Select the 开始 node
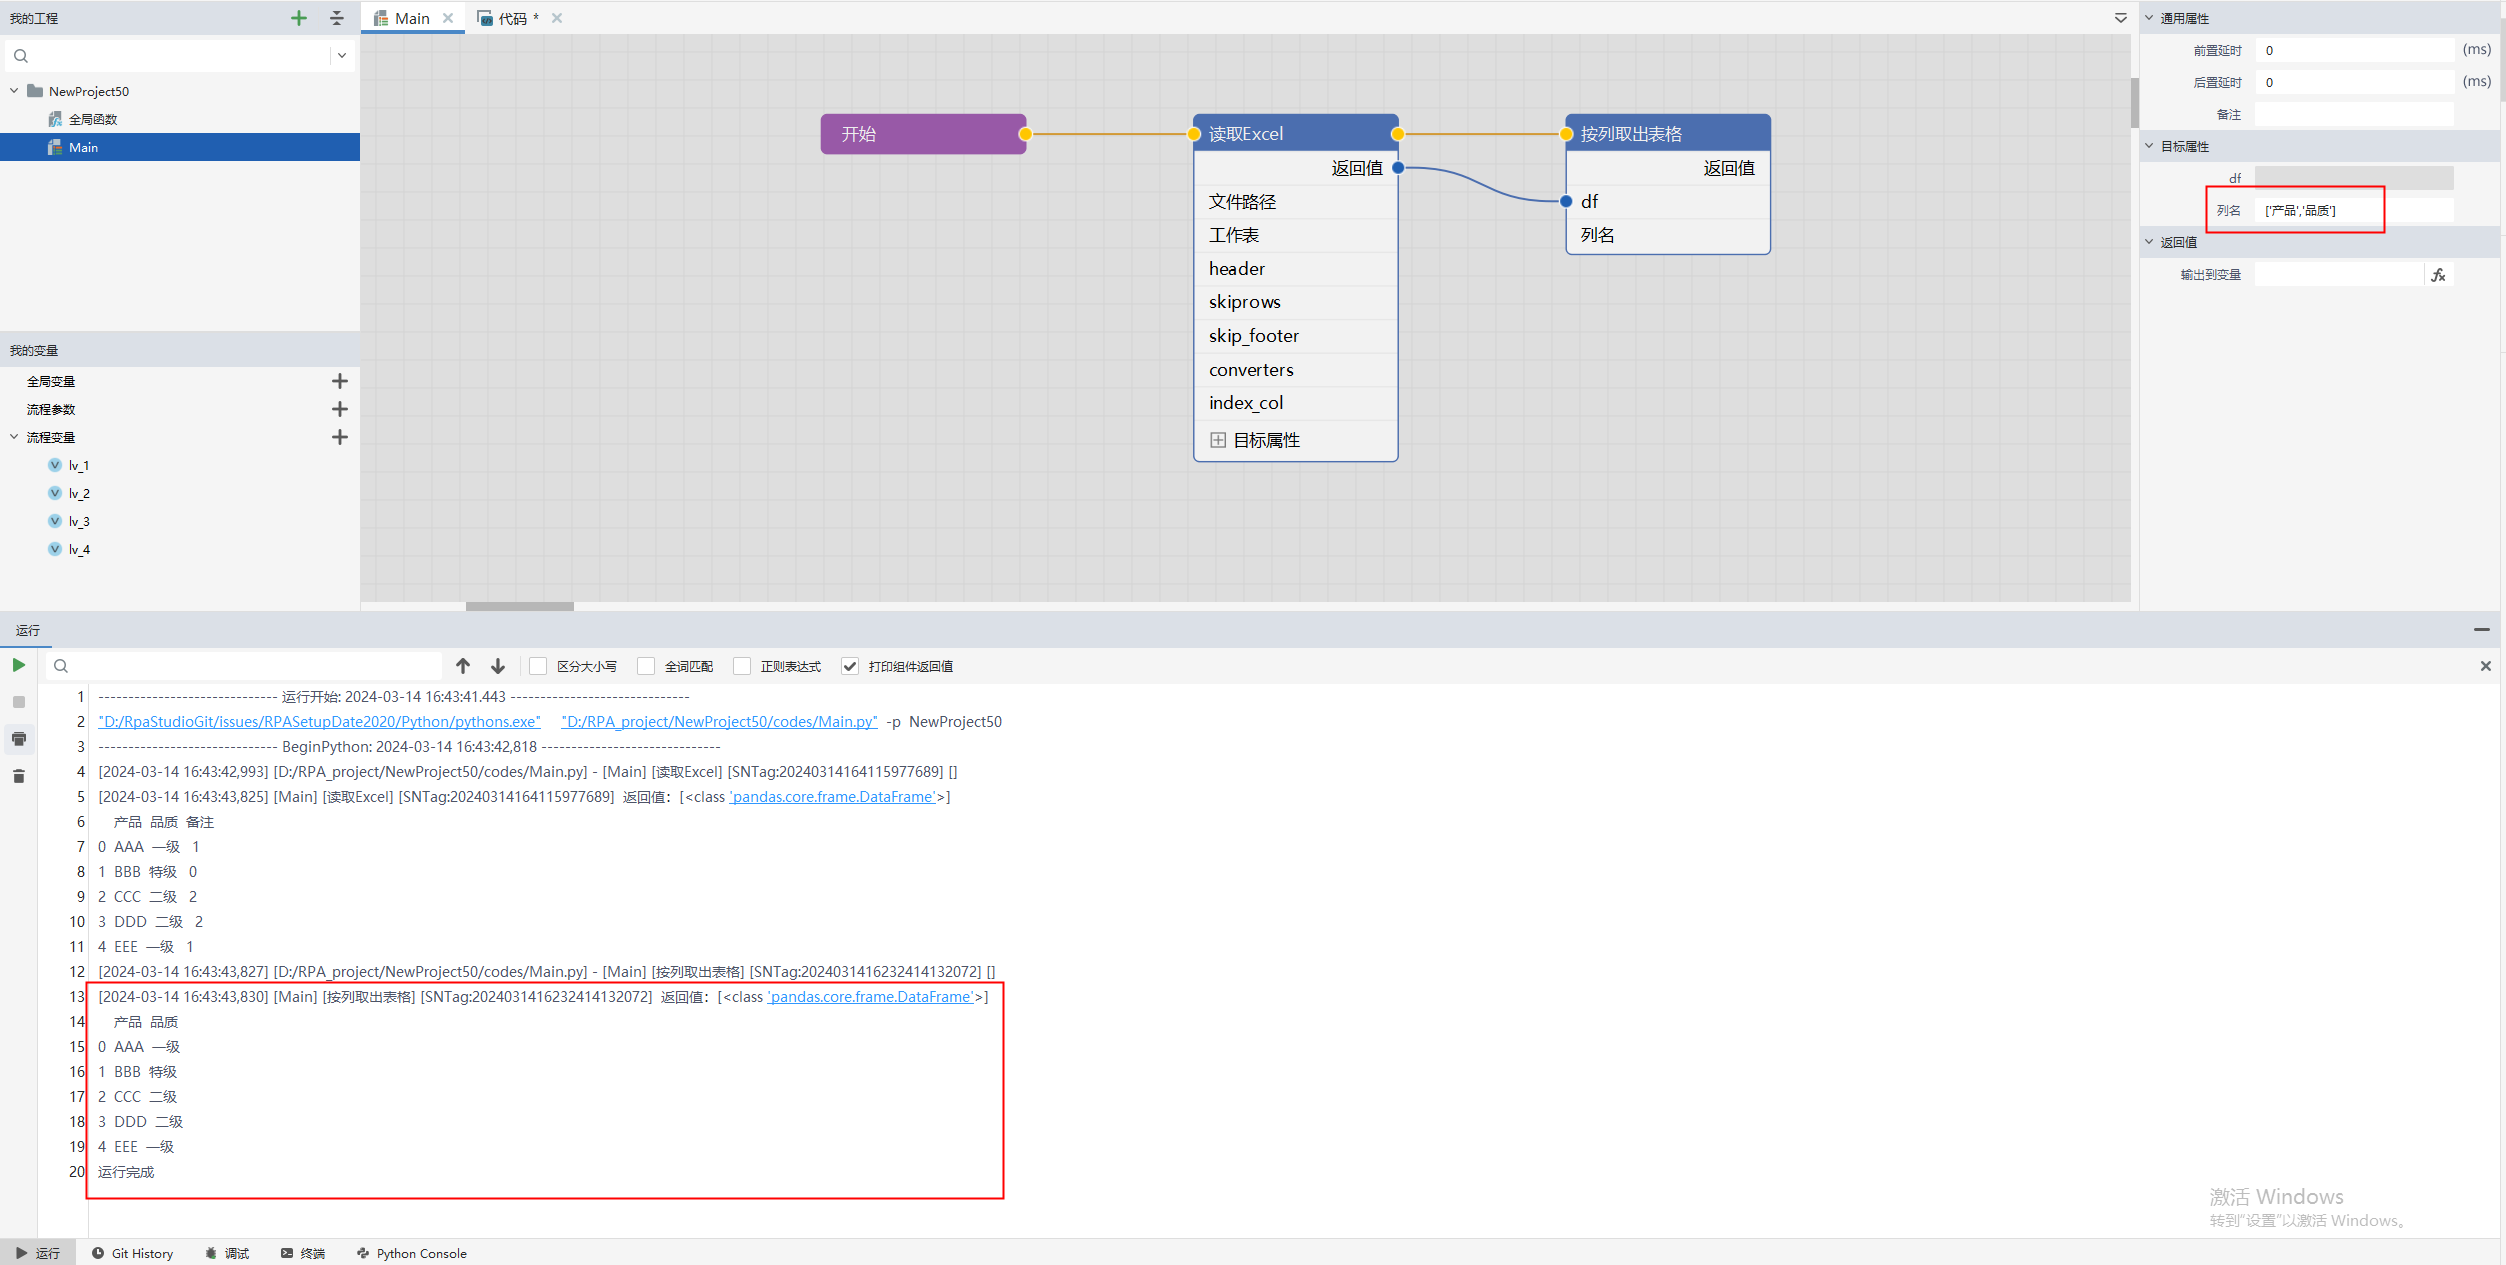The image size is (2506, 1265). tap(923, 134)
